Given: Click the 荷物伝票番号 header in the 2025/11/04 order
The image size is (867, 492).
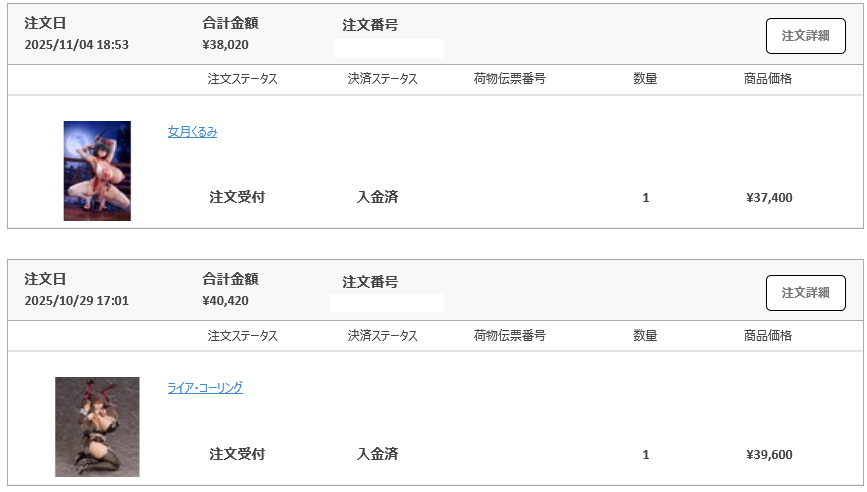Looking at the screenshot, I should [509, 79].
